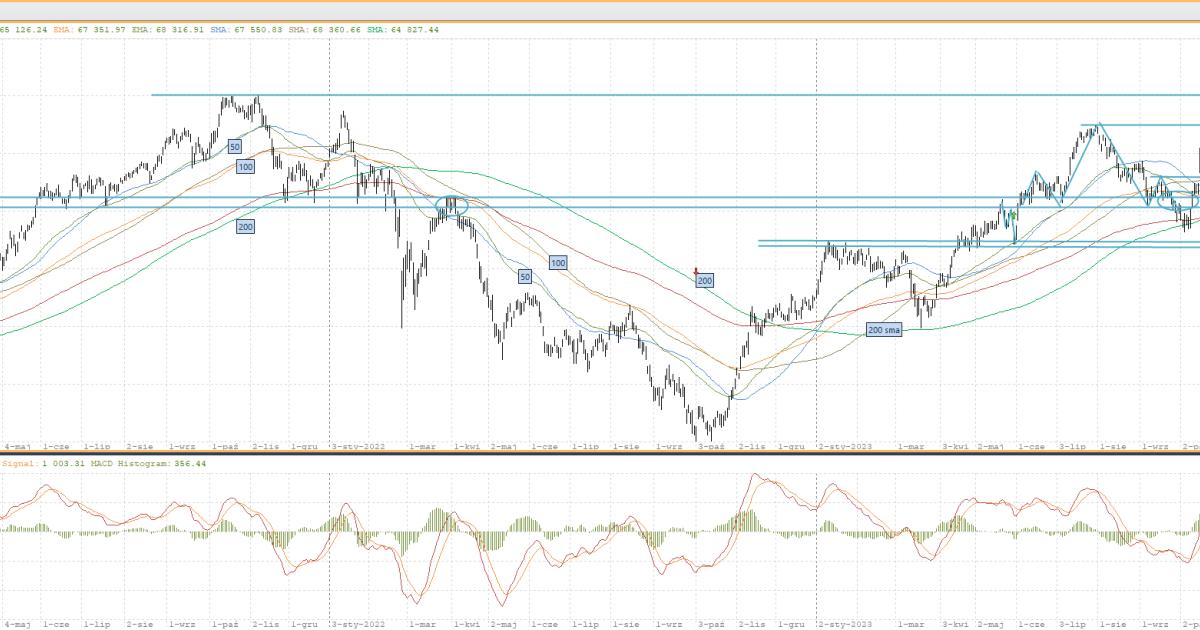The image size is (1200, 630).
Task: Select the red down-arrow marker above the 200 label
Action: [x=696, y=271]
